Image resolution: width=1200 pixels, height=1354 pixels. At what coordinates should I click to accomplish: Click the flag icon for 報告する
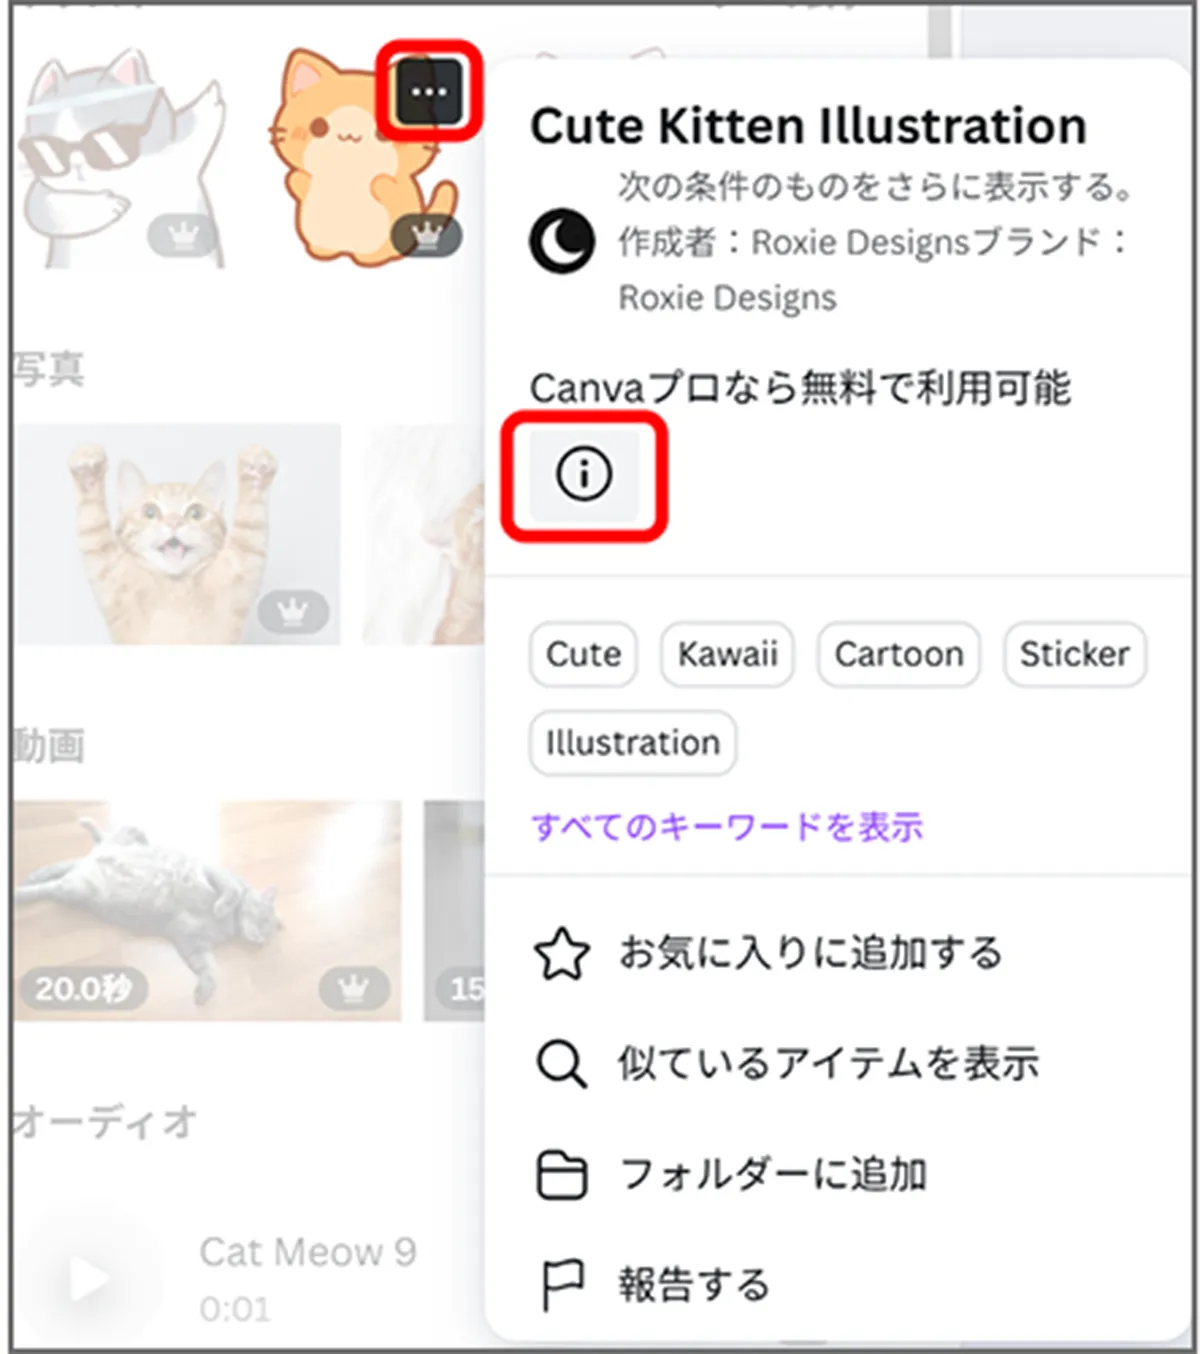[x=560, y=1285]
